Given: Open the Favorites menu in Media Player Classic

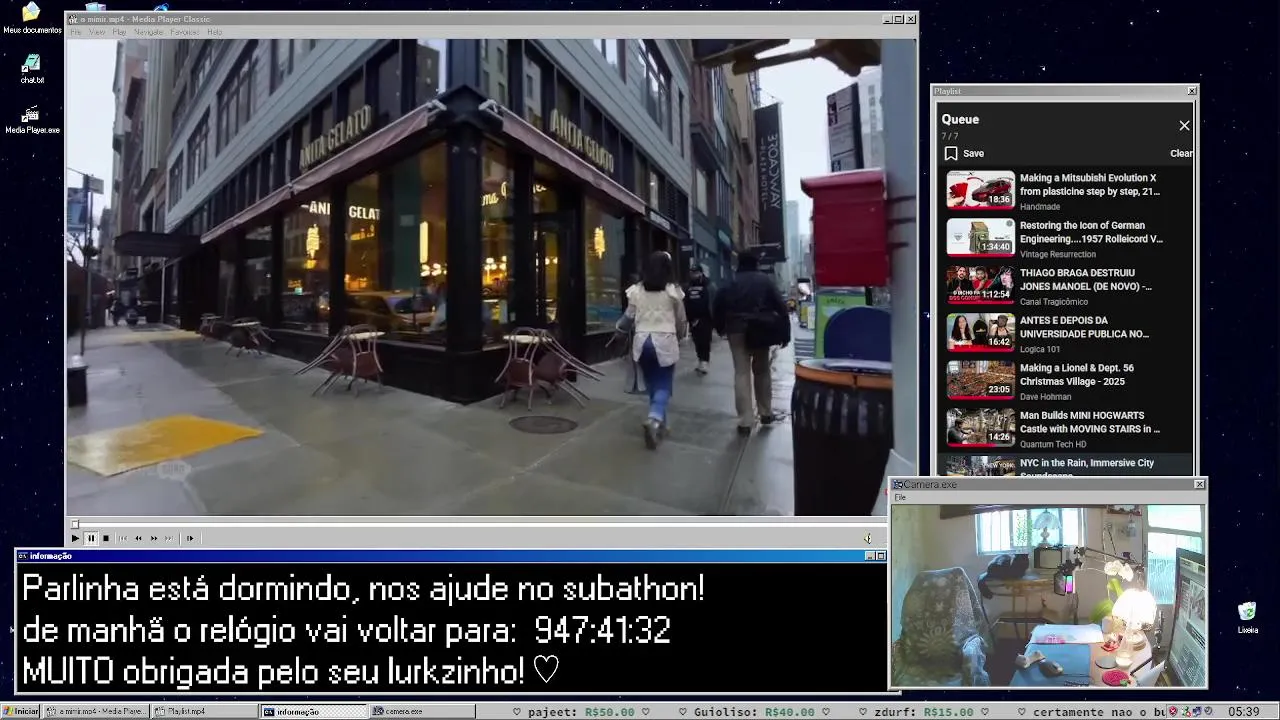Looking at the screenshot, I should [184, 32].
